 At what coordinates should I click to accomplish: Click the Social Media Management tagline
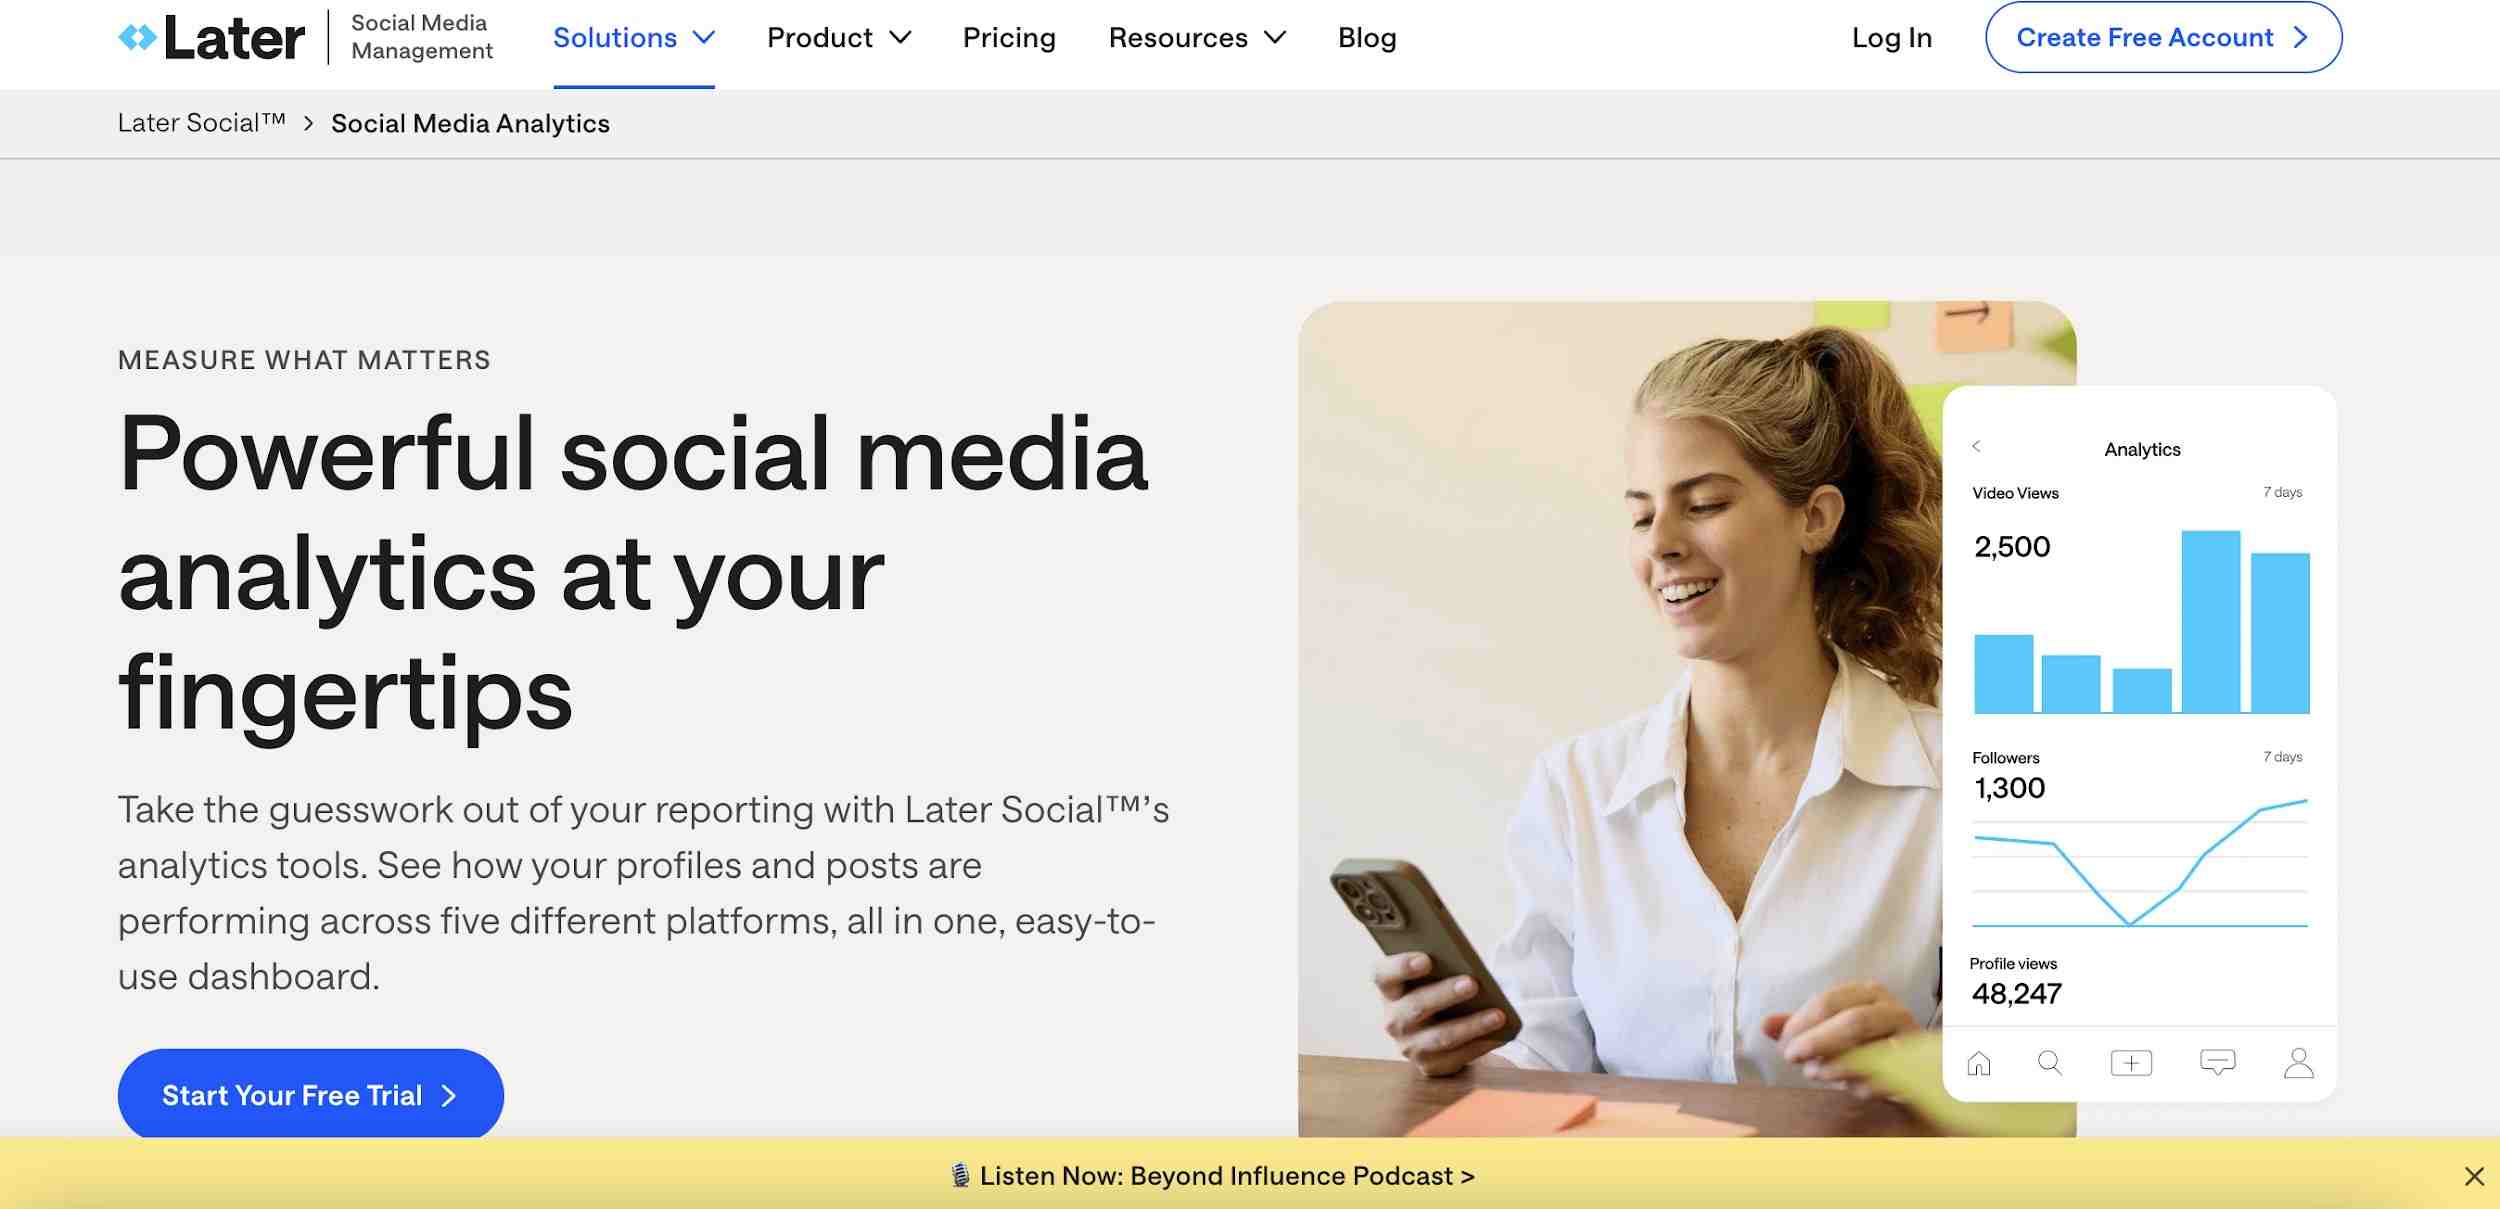pos(421,37)
